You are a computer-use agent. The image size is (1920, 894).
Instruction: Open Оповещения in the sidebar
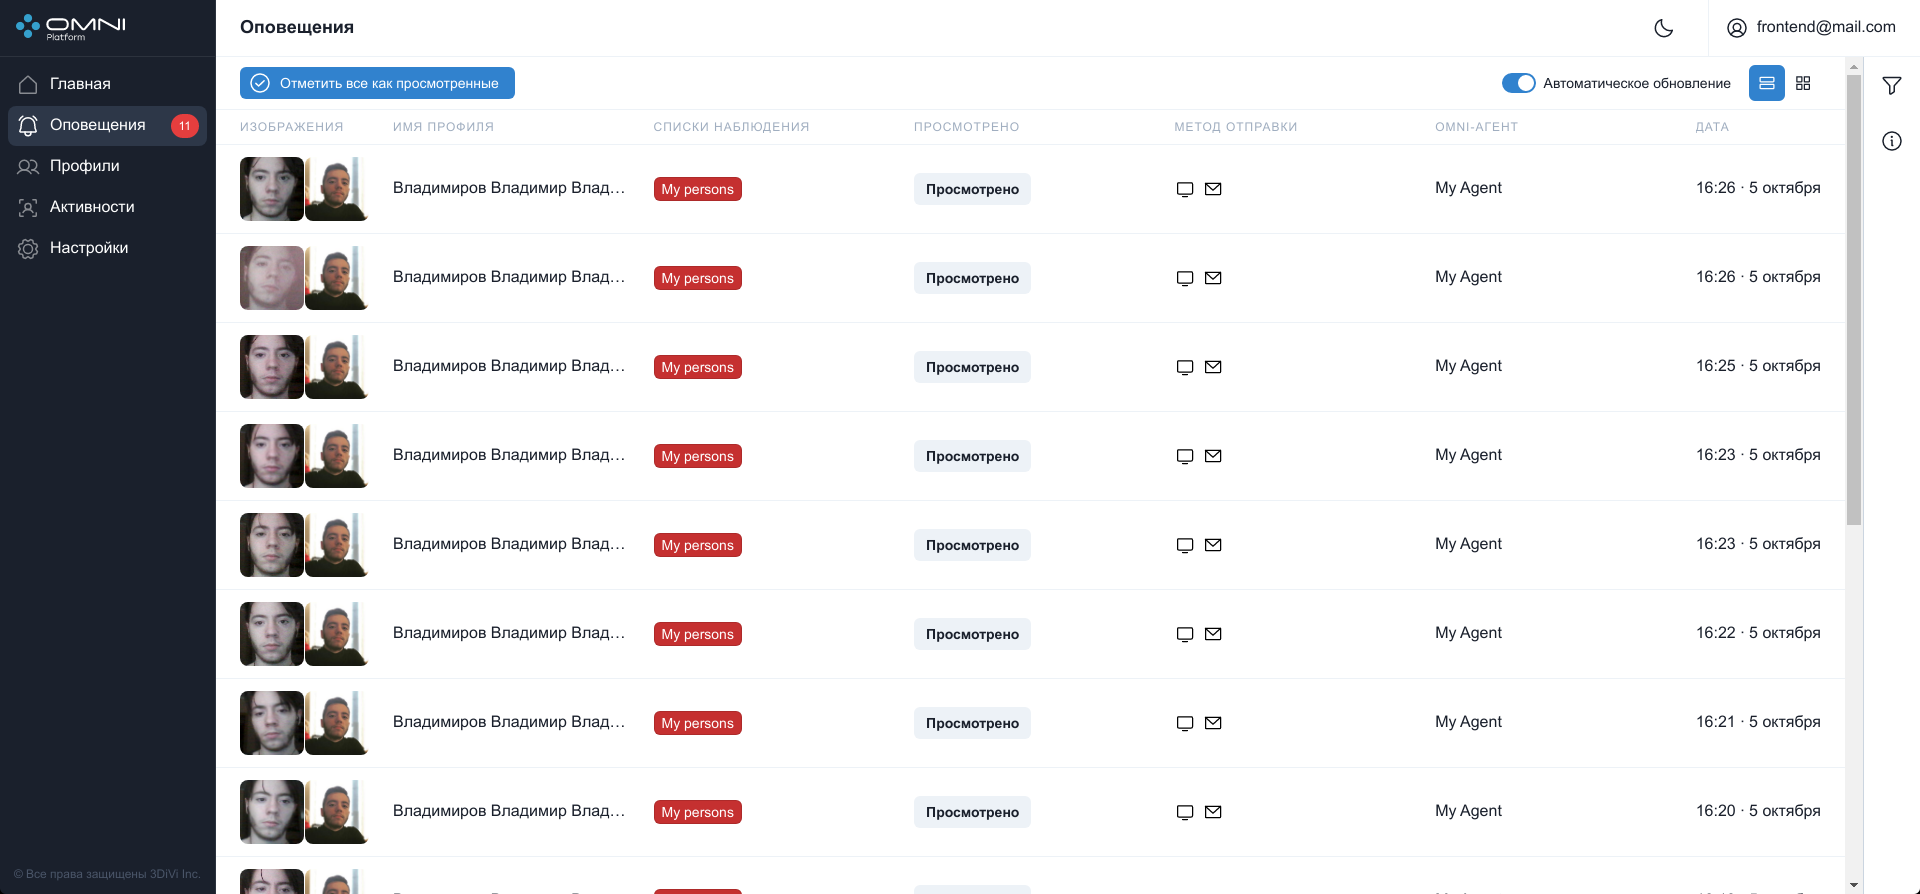(107, 125)
